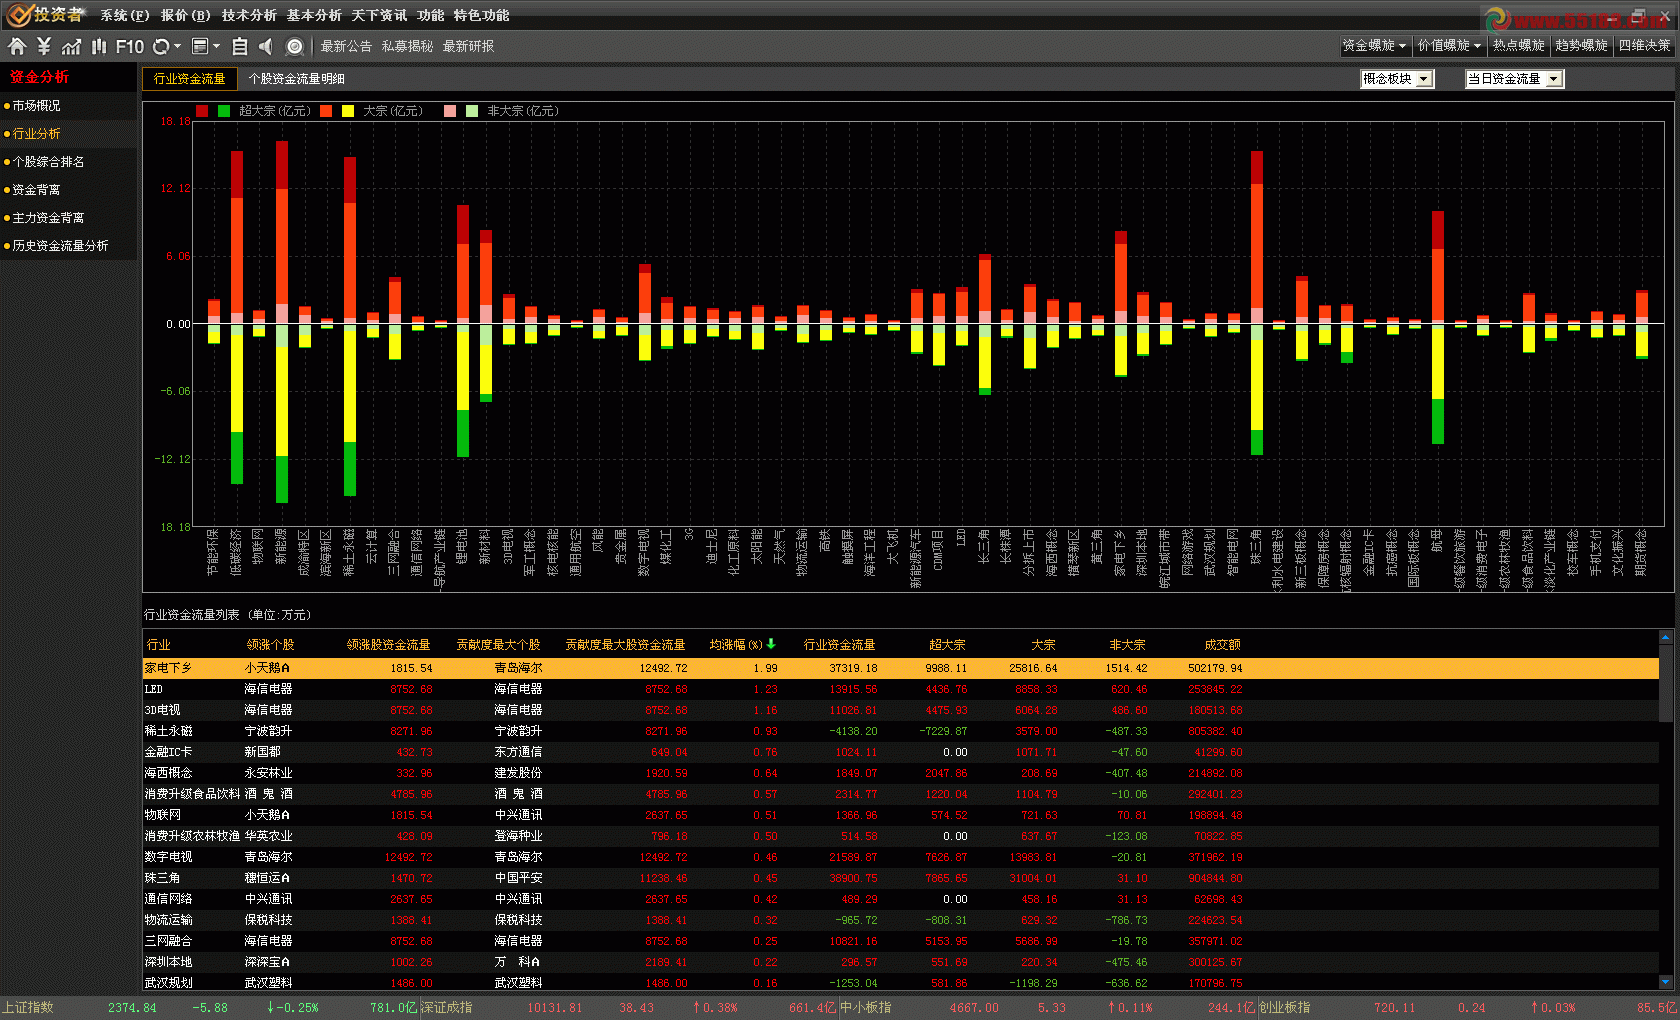Open the 技术分析 menu
The image size is (1680, 1020).
(x=249, y=15)
